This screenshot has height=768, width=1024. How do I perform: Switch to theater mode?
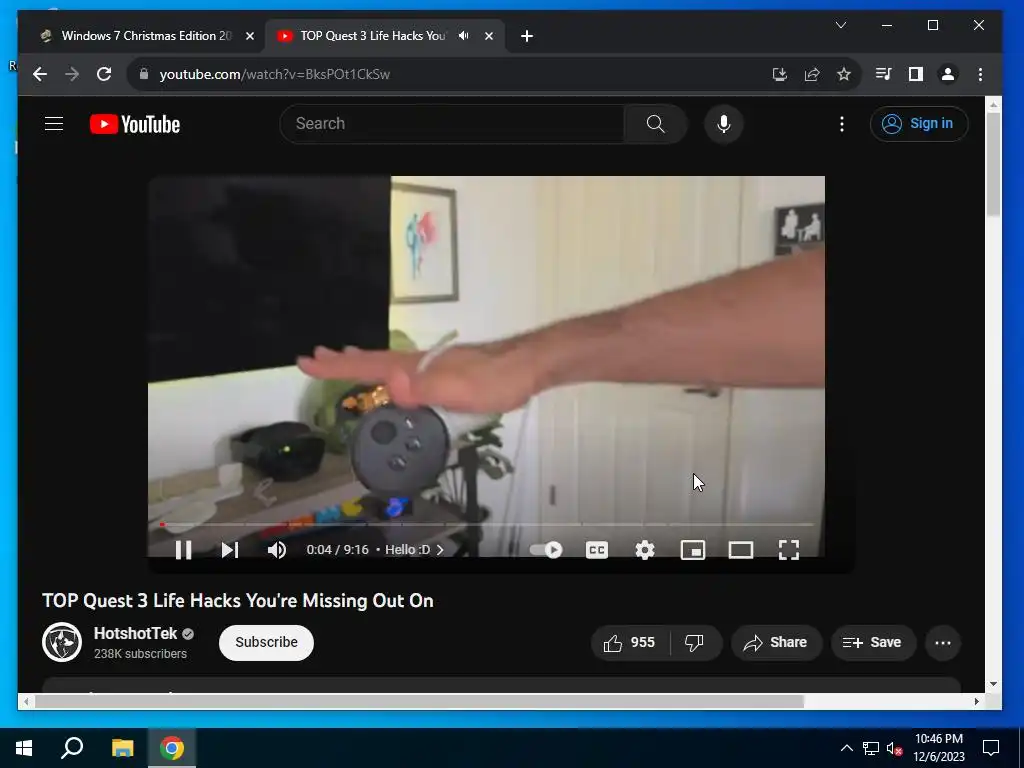tap(741, 550)
